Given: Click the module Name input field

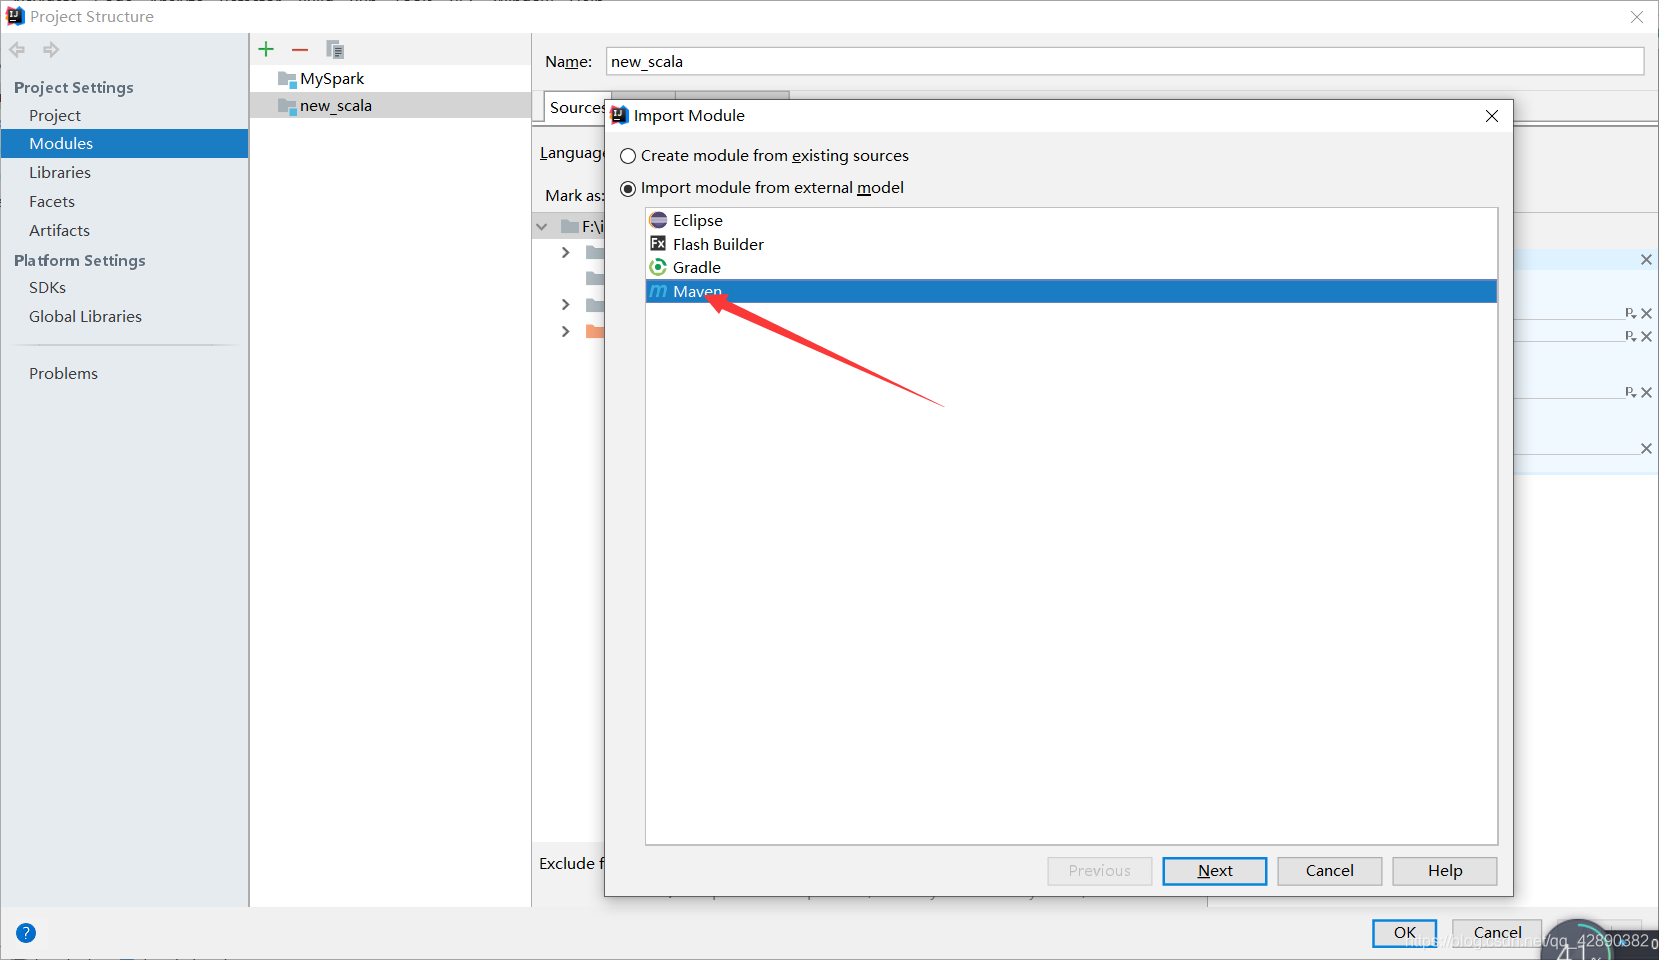Looking at the screenshot, I should [1125, 62].
